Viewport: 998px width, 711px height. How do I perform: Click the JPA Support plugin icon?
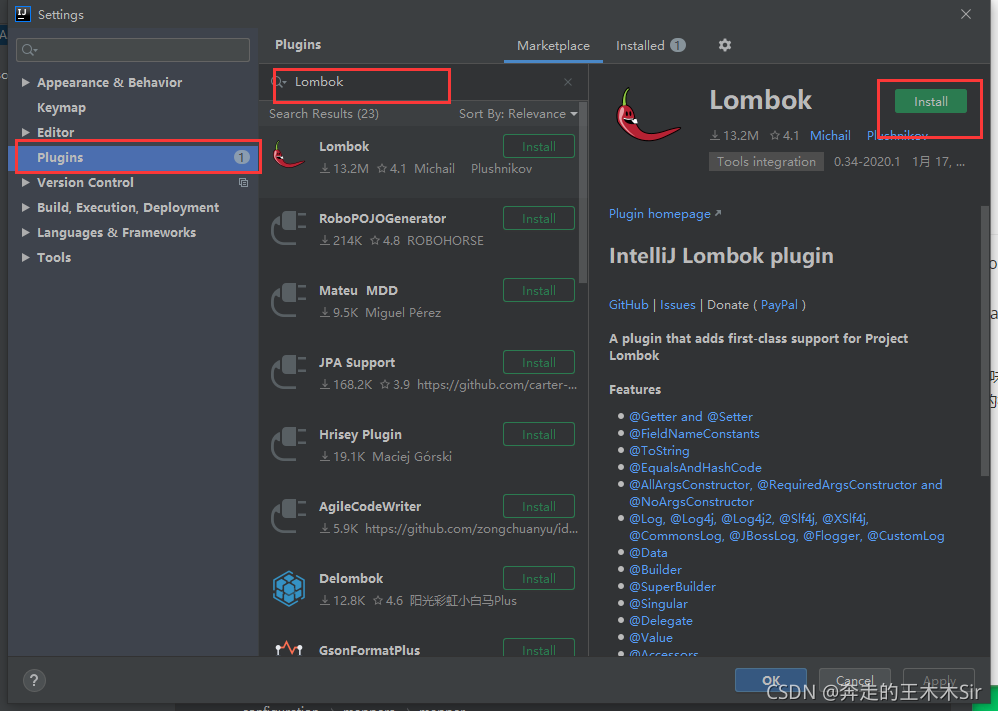coord(289,372)
